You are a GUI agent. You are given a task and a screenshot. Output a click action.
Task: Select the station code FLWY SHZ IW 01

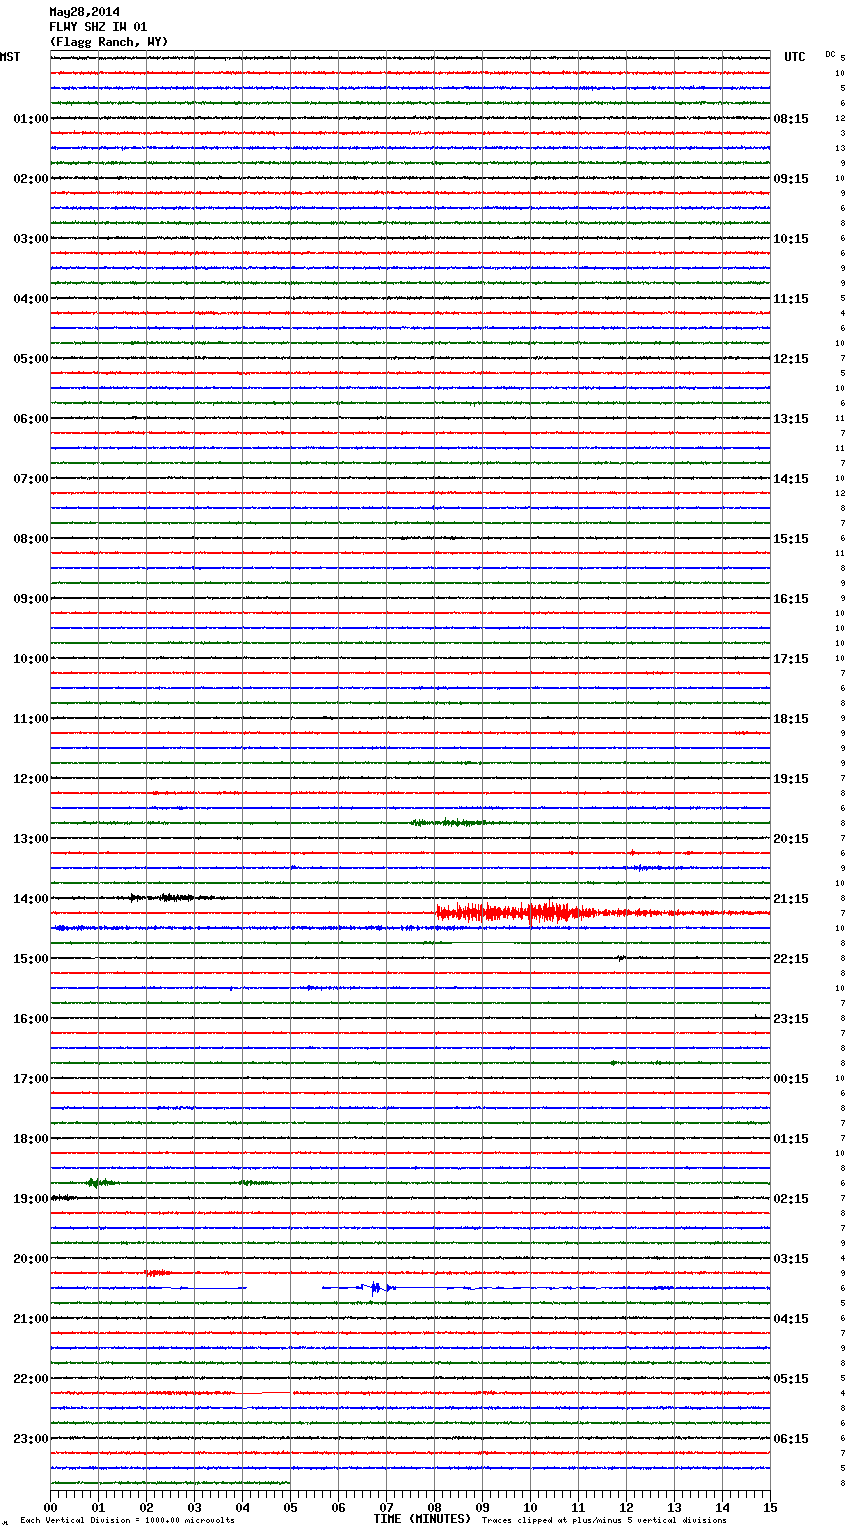(x=98, y=27)
